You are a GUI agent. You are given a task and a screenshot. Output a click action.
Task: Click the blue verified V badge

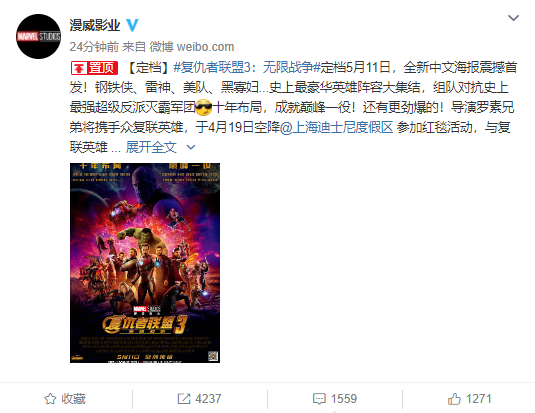tap(132, 25)
